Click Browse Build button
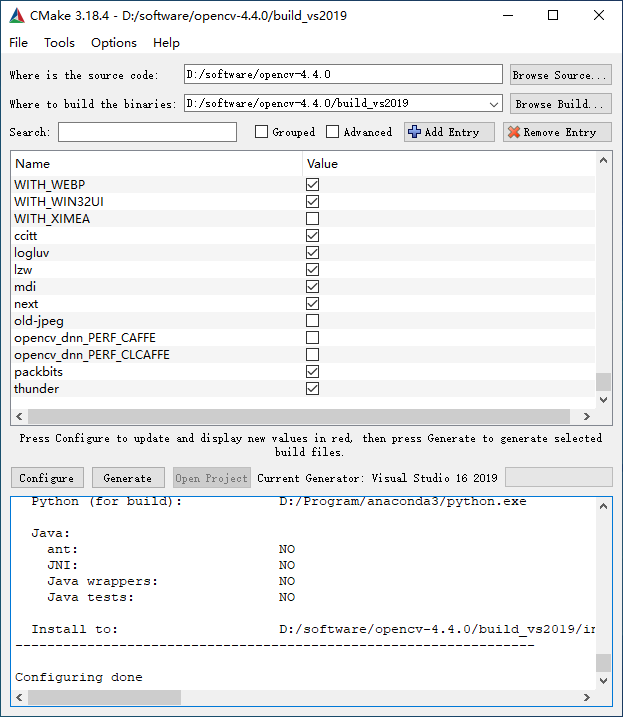 560,104
